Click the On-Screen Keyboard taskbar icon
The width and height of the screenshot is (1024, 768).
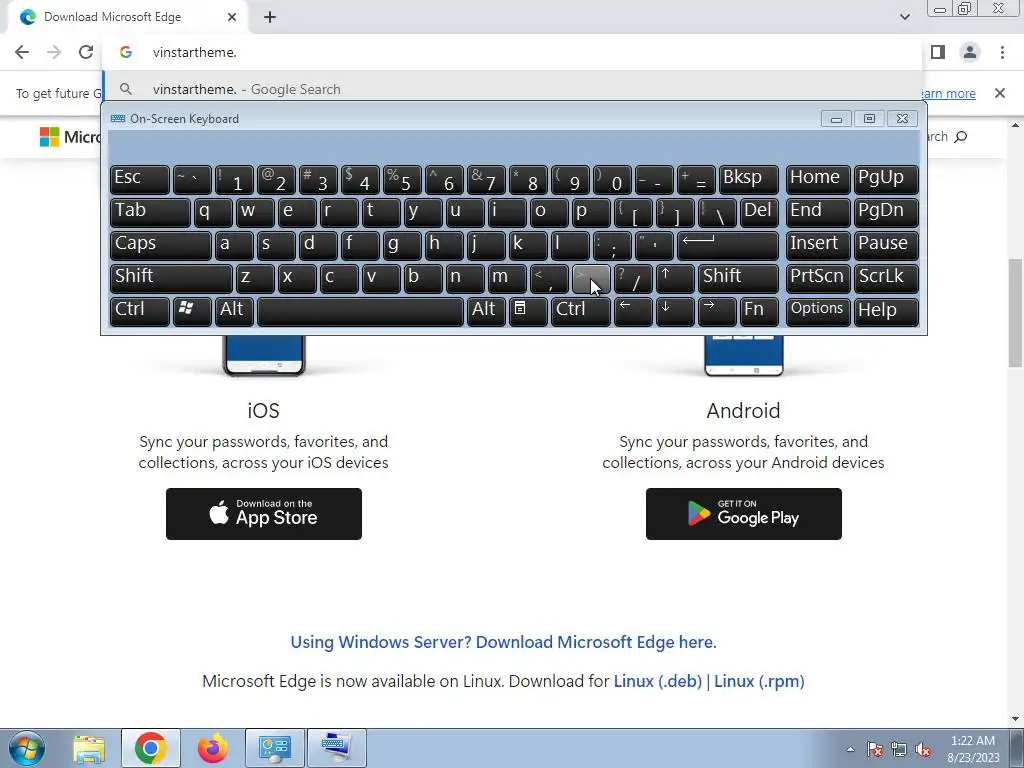pyautogui.click(x=336, y=748)
